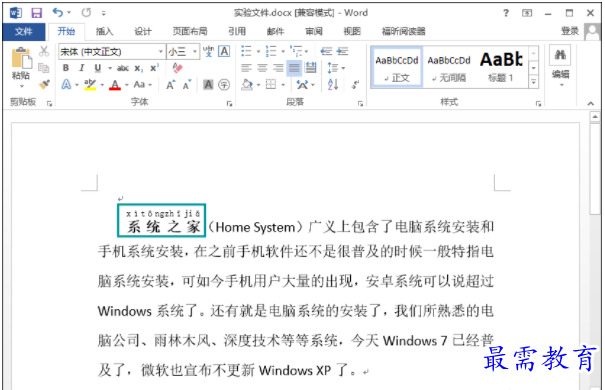Undo the last action
This screenshot has height=390, width=605.
click(x=58, y=13)
